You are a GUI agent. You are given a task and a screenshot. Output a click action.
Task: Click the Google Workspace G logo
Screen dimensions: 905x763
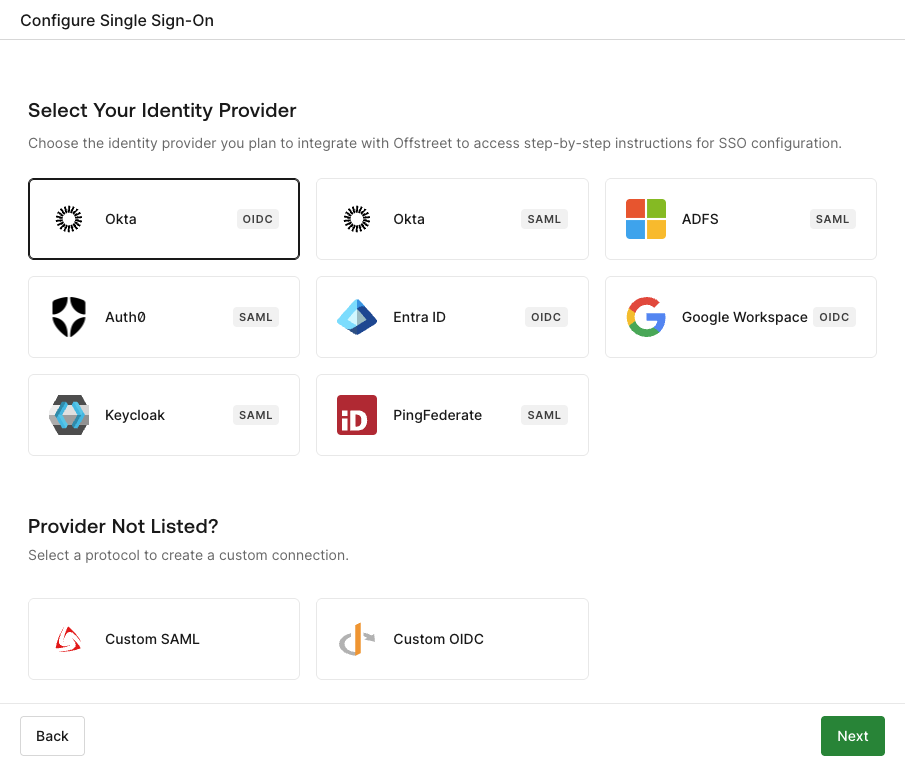click(x=646, y=317)
